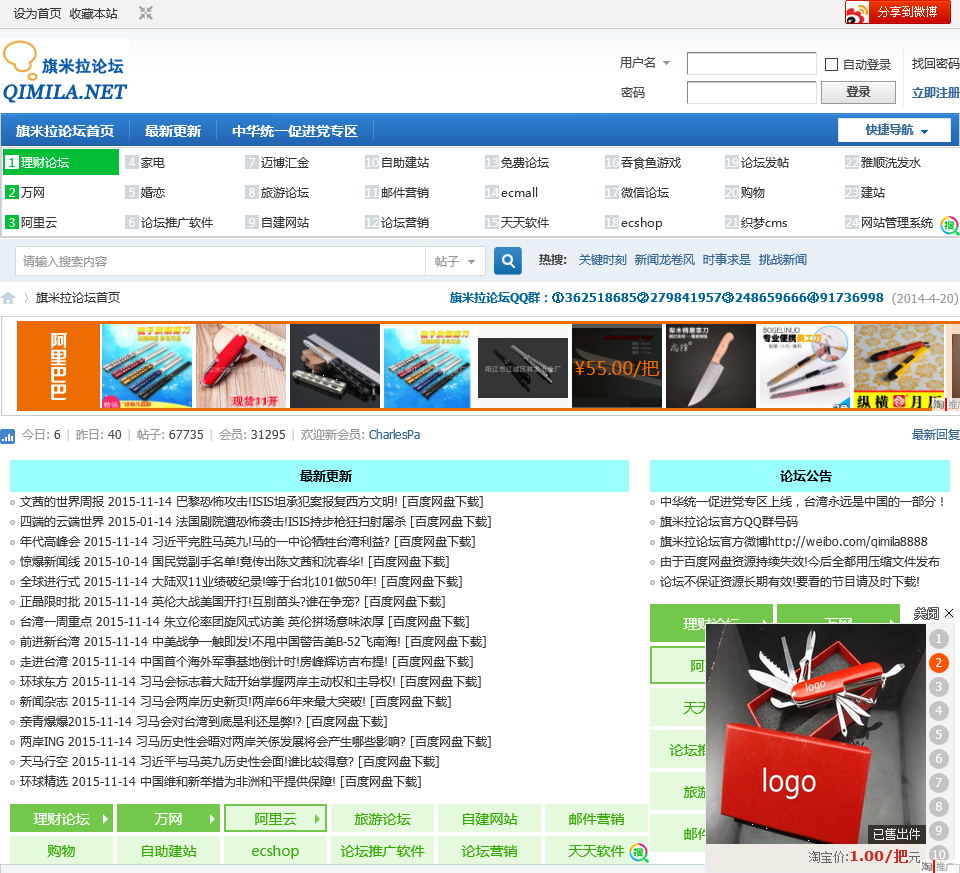
Task: Click bottom 旅游论坛 button
Action: 382,819
